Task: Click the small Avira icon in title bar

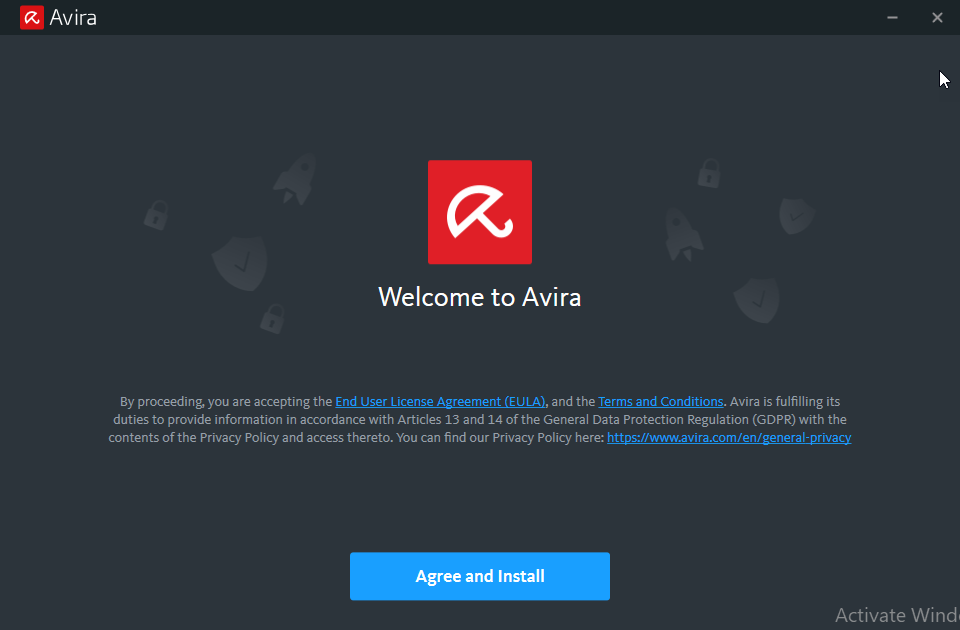Action: click(31, 17)
